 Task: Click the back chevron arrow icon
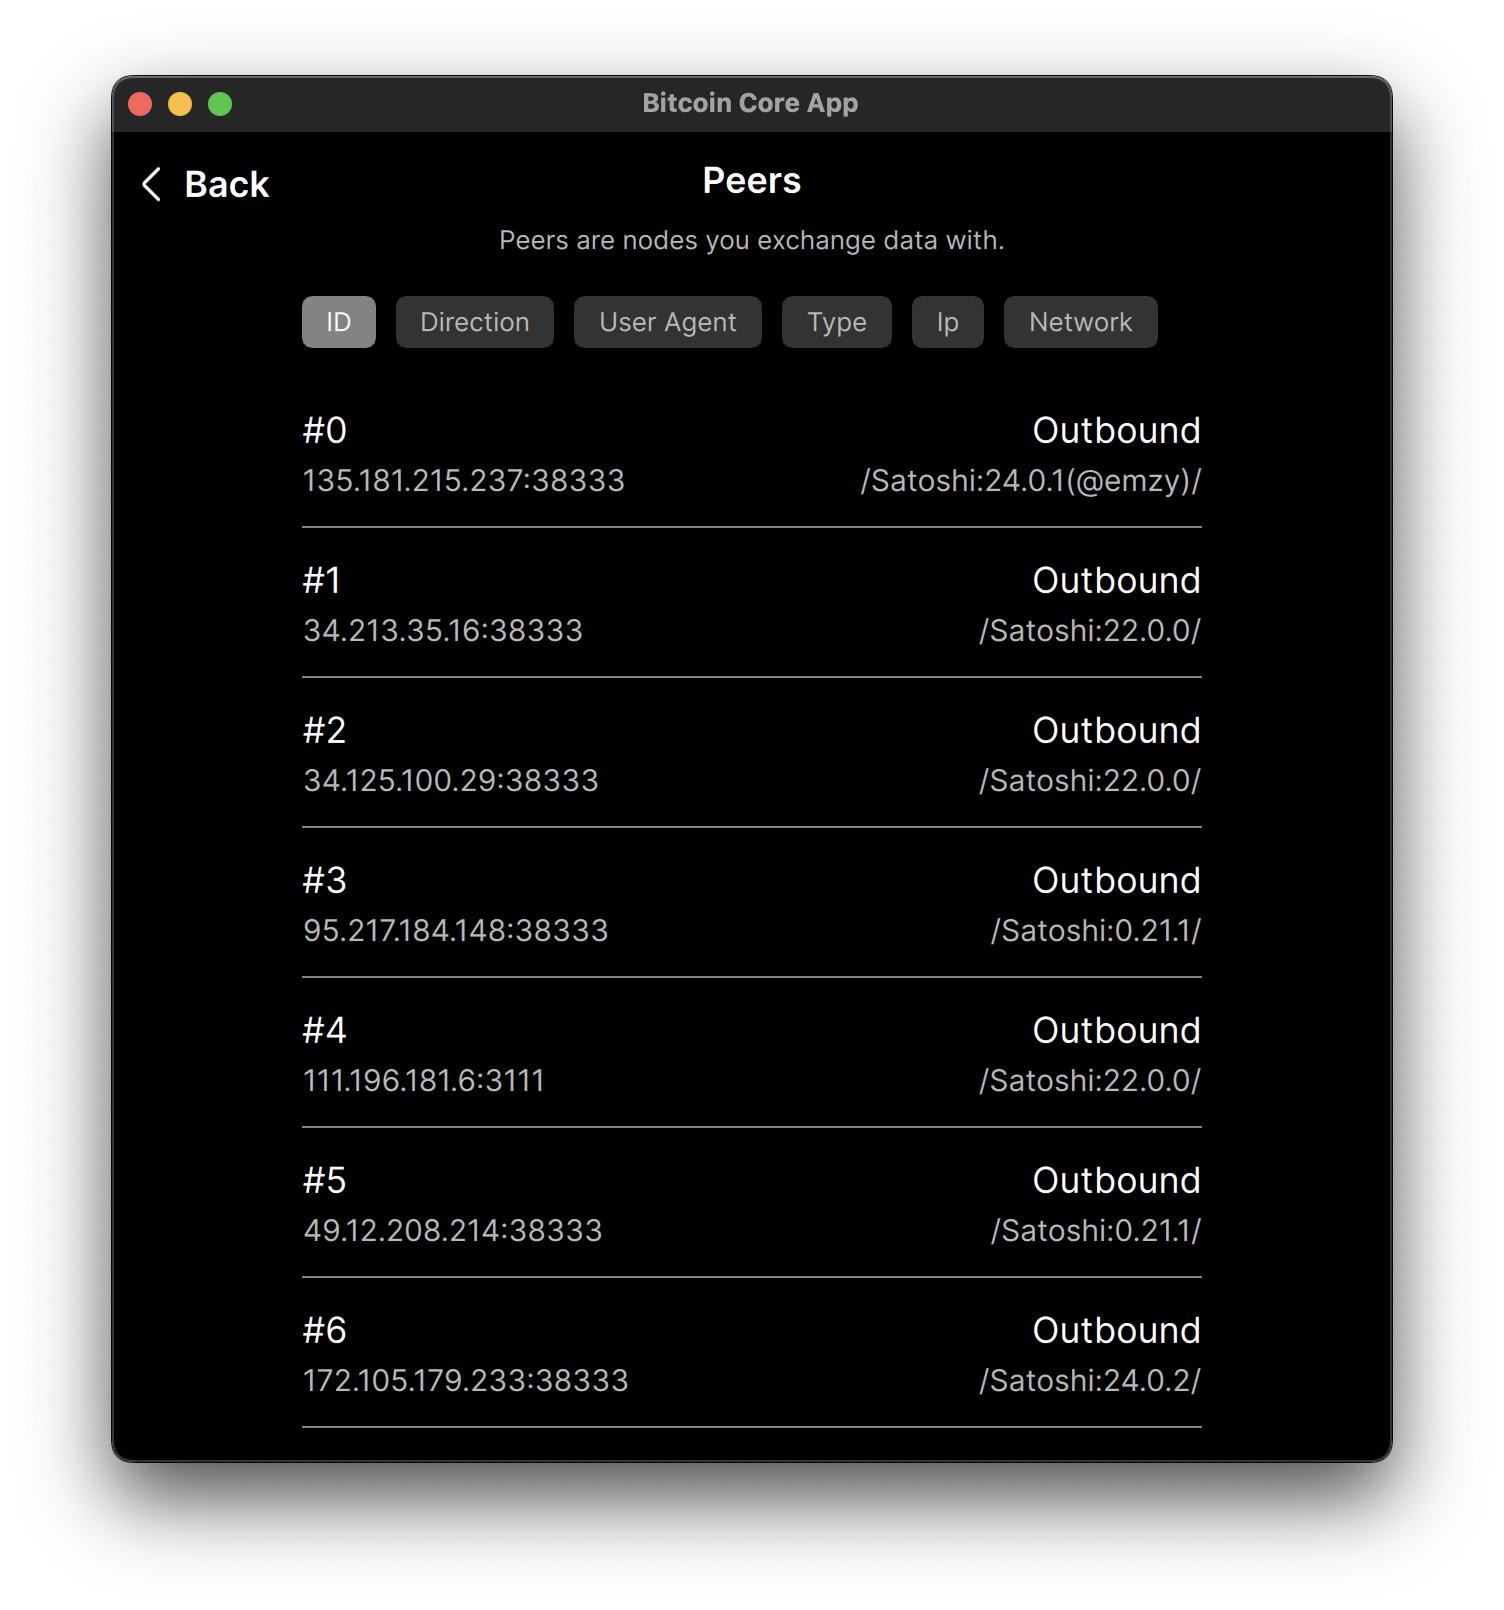(x=152, y=184)
